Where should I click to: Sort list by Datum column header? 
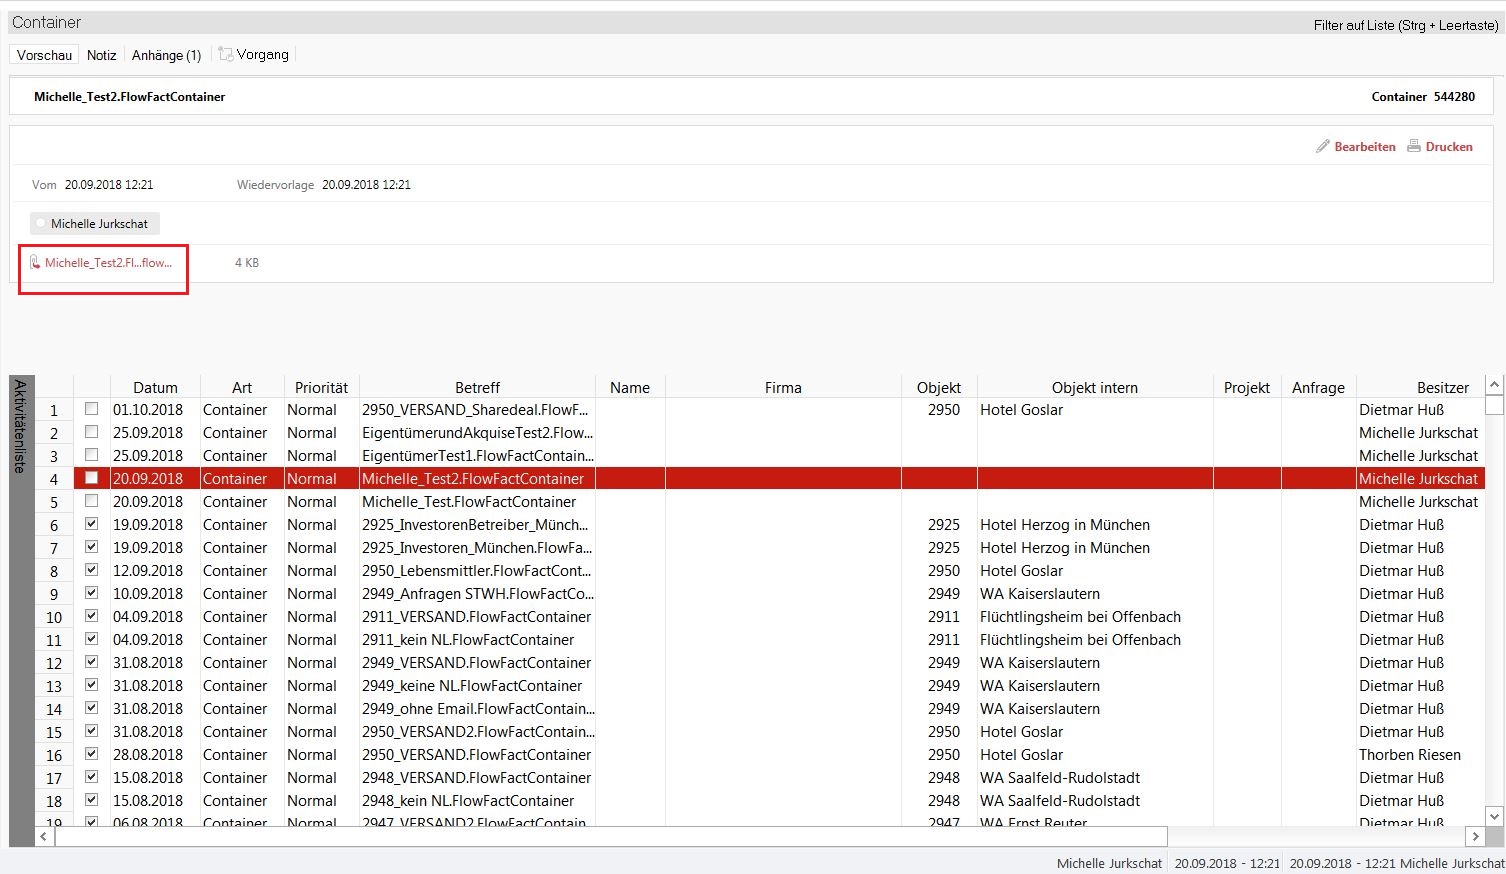(155, 387)
